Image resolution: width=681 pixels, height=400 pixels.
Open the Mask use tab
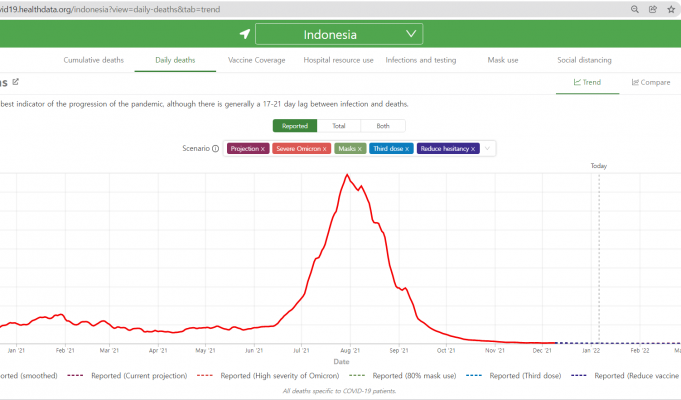[502, 60]
